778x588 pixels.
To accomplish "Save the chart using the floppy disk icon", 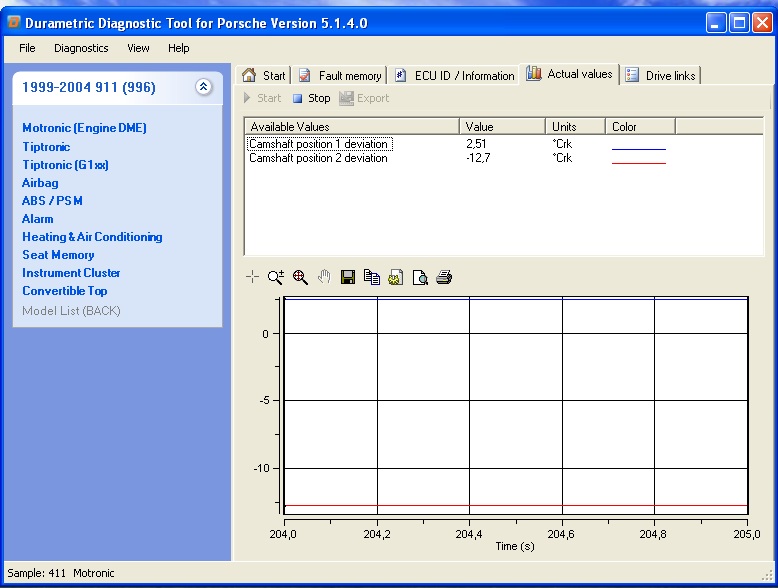I will (348, 277).
